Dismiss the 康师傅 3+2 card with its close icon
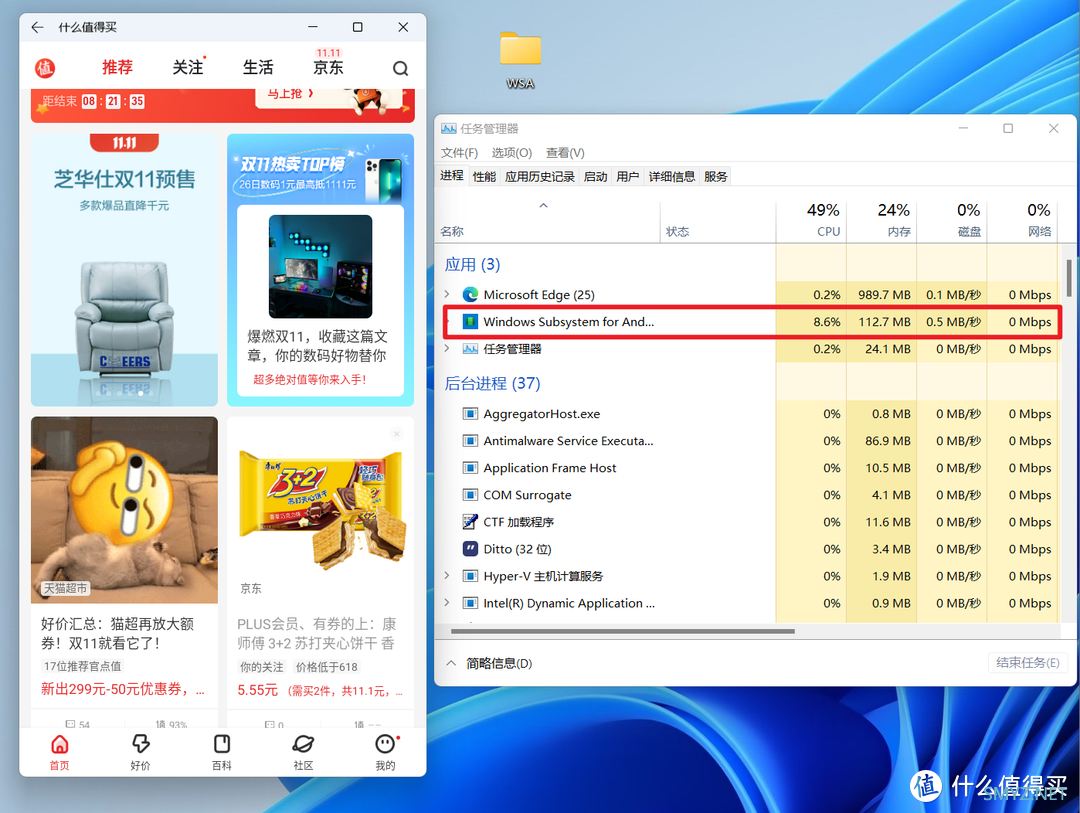The width and height of the screenshot is (1080, 813). pyautogui.click(x=396, y=434)
